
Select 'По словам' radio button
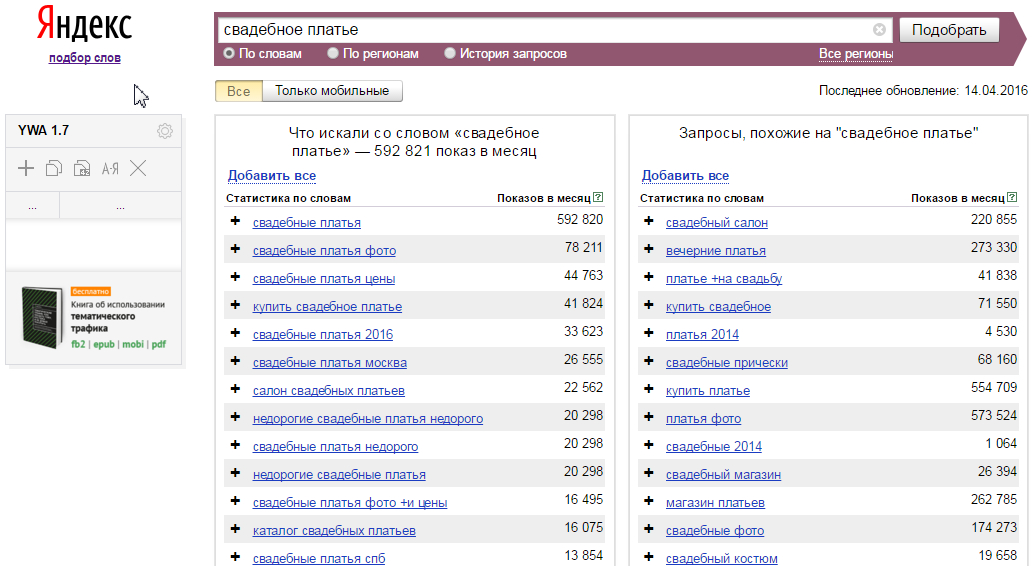(x=229, y=53)
